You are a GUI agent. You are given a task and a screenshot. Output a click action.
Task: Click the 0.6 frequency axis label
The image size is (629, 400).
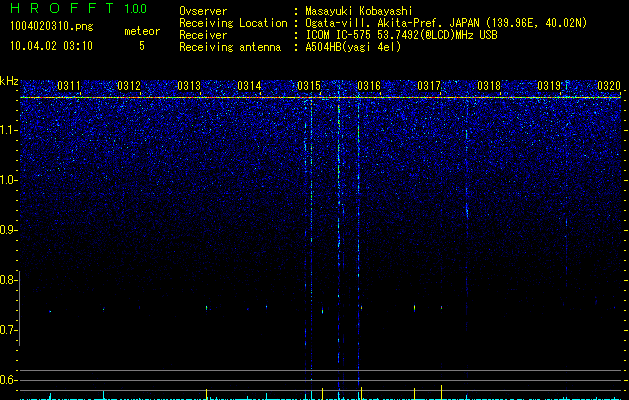tap(8, 380)
